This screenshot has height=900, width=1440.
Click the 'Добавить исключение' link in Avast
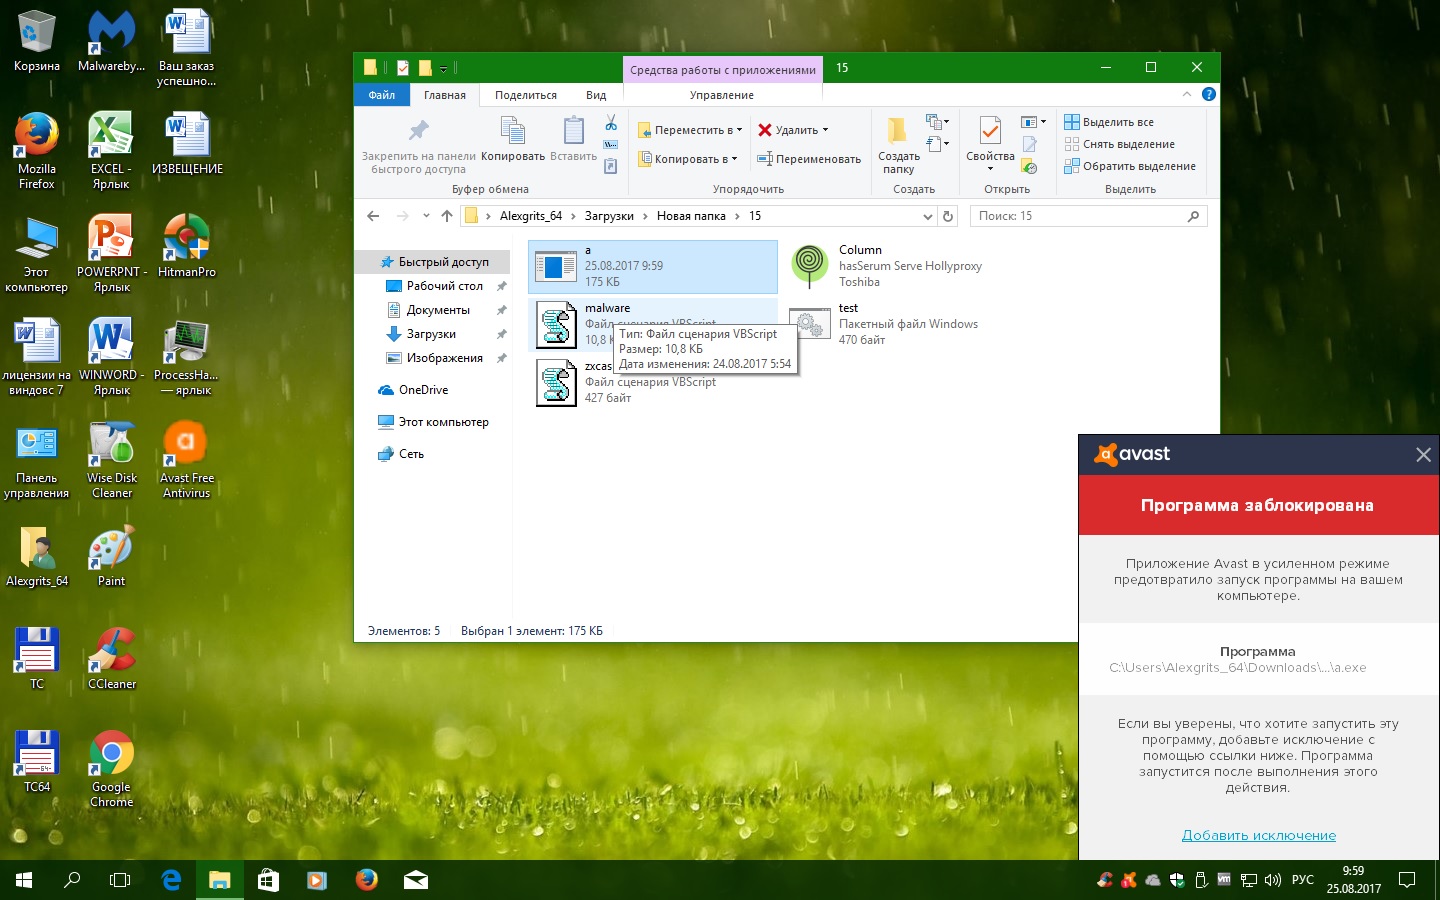point(1258,835)
